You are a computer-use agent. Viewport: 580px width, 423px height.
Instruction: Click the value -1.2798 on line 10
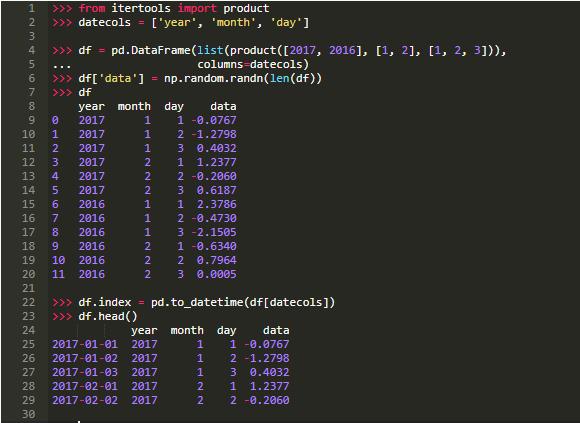(x=214, y=134)
